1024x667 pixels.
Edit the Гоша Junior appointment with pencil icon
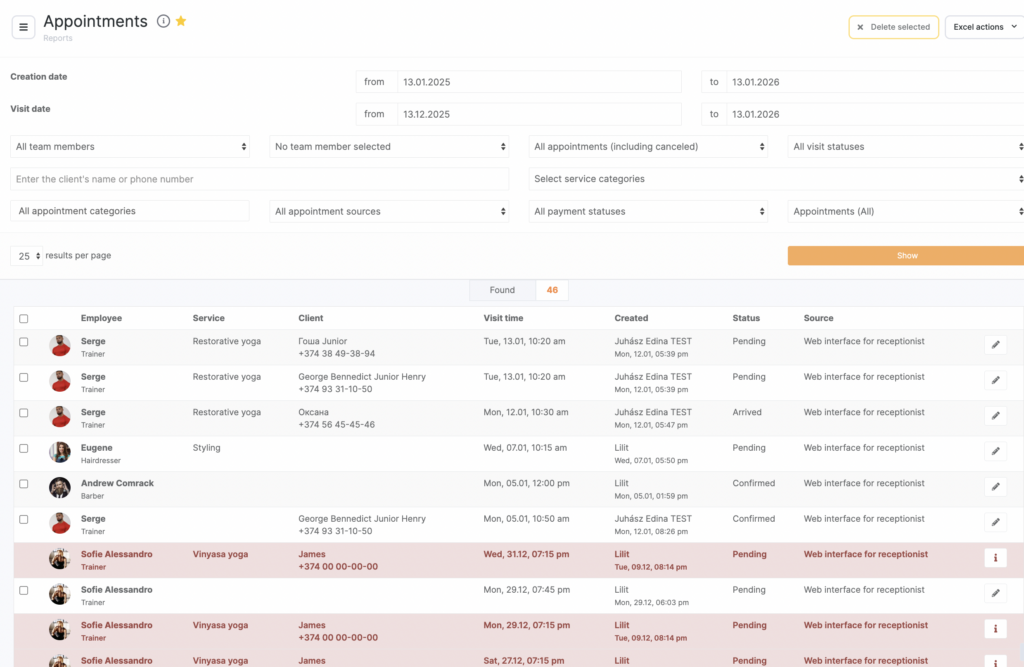[x=995, y=345]
